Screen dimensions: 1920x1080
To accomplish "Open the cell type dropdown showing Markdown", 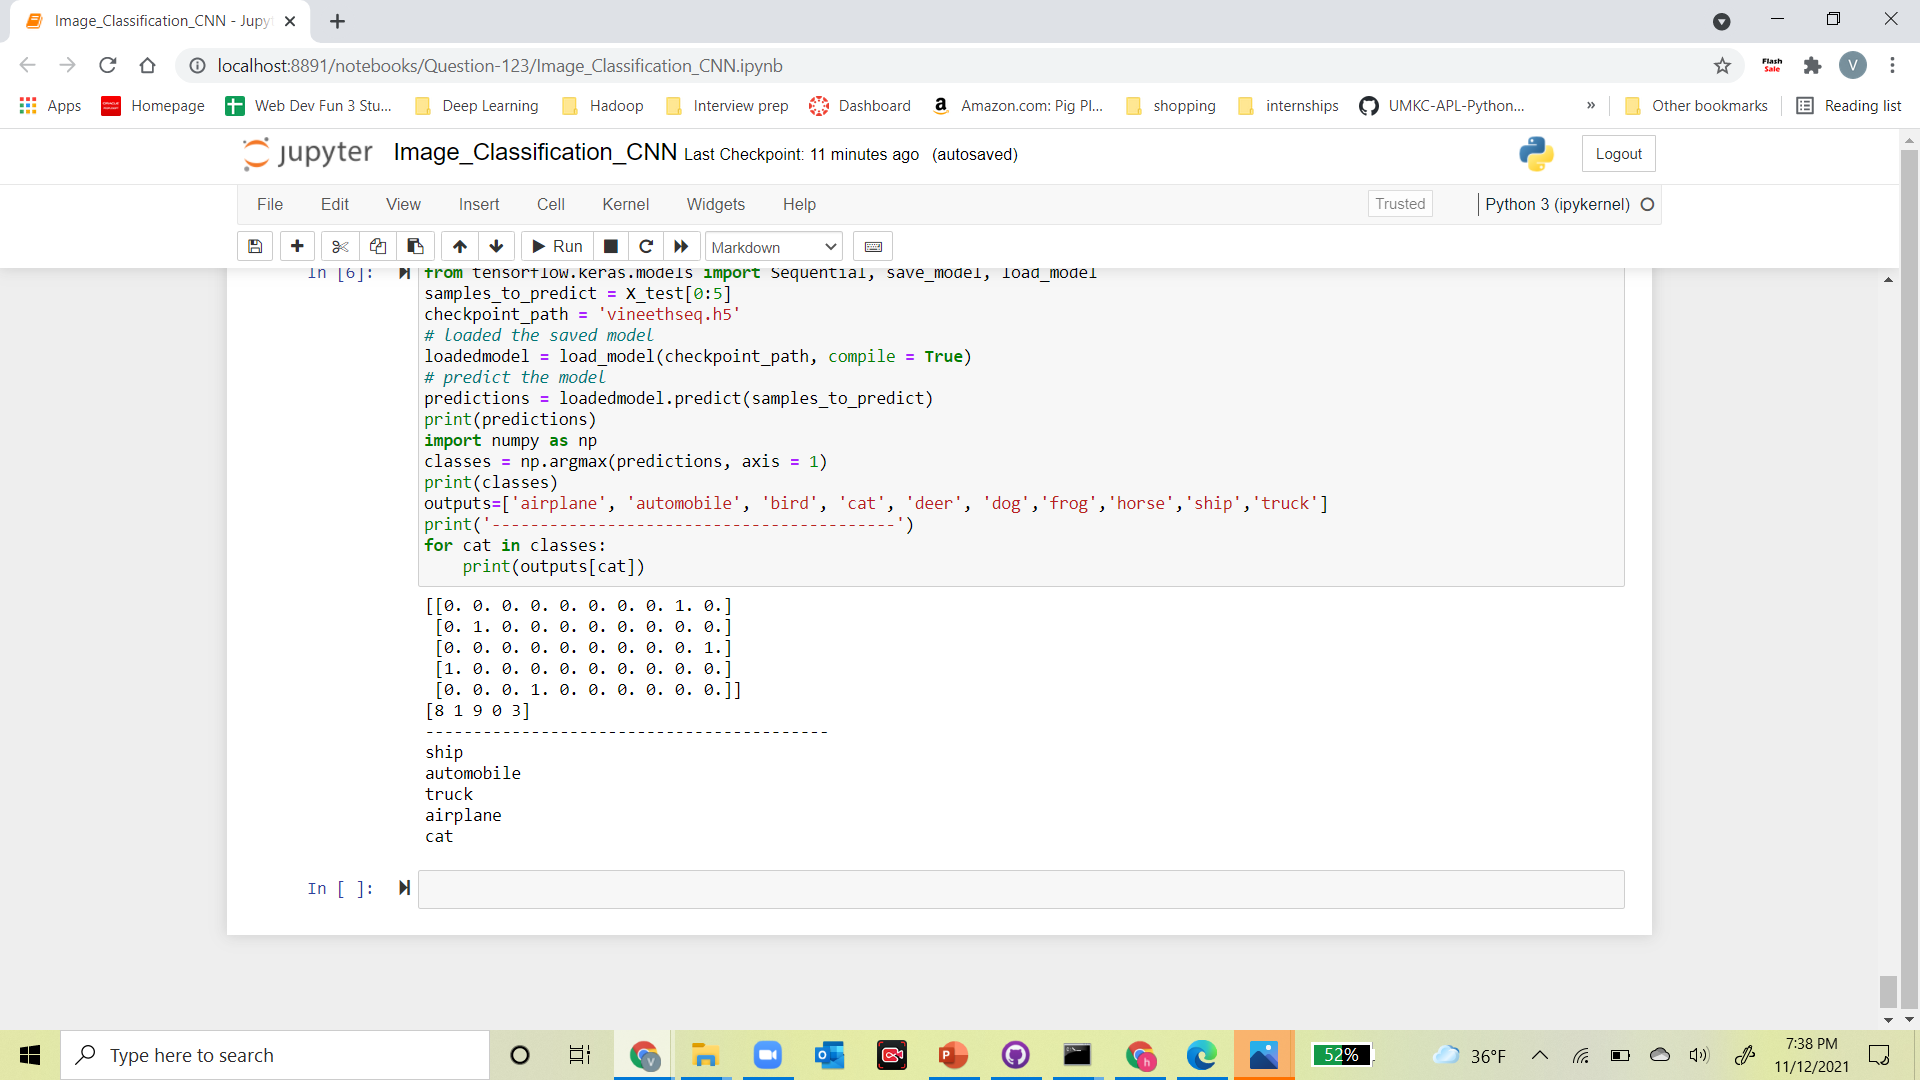I will [773, 246].
